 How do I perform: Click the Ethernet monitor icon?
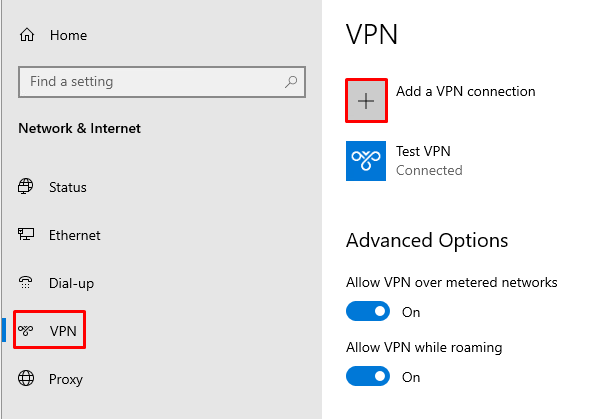[x=27, y=235]
